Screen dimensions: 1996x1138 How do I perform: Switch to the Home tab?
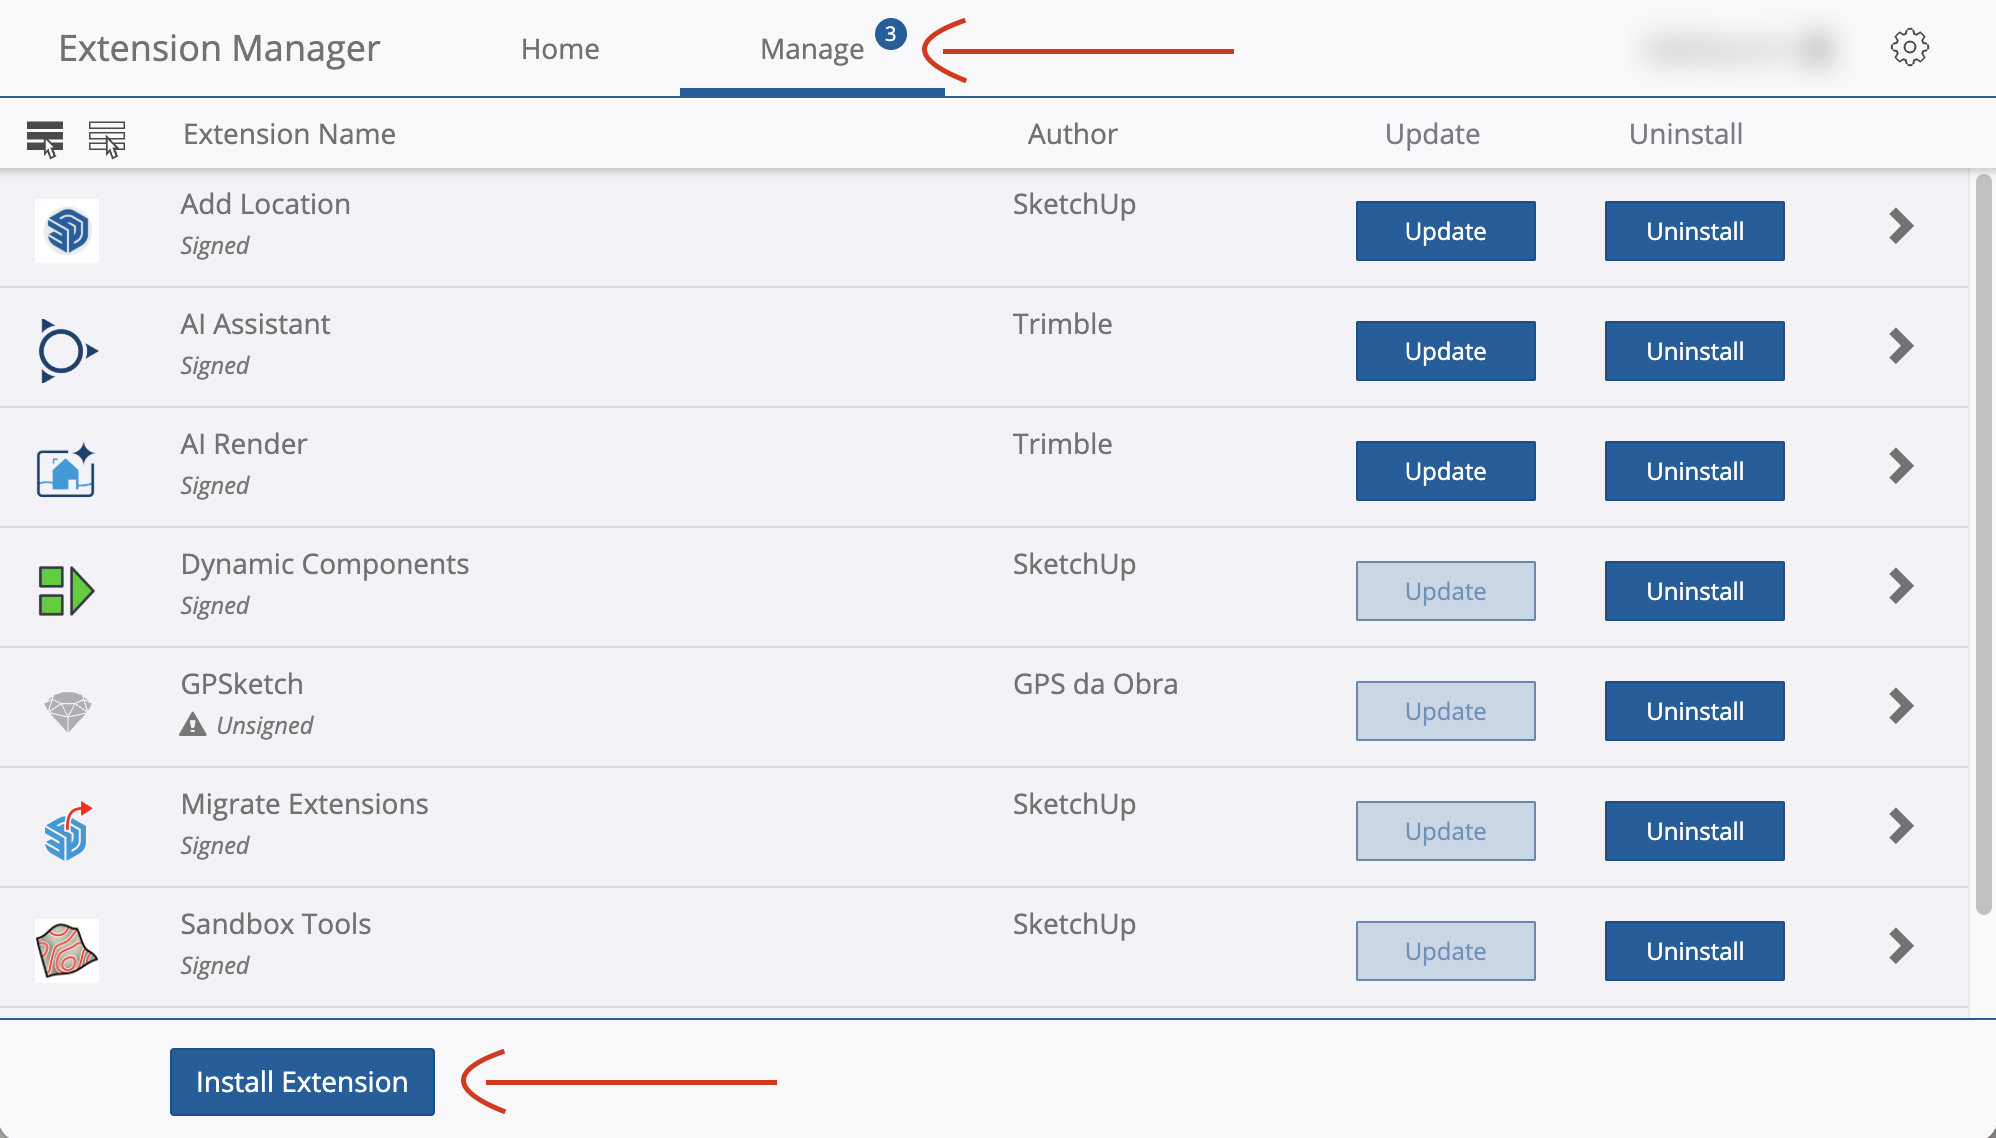[560, 49]
